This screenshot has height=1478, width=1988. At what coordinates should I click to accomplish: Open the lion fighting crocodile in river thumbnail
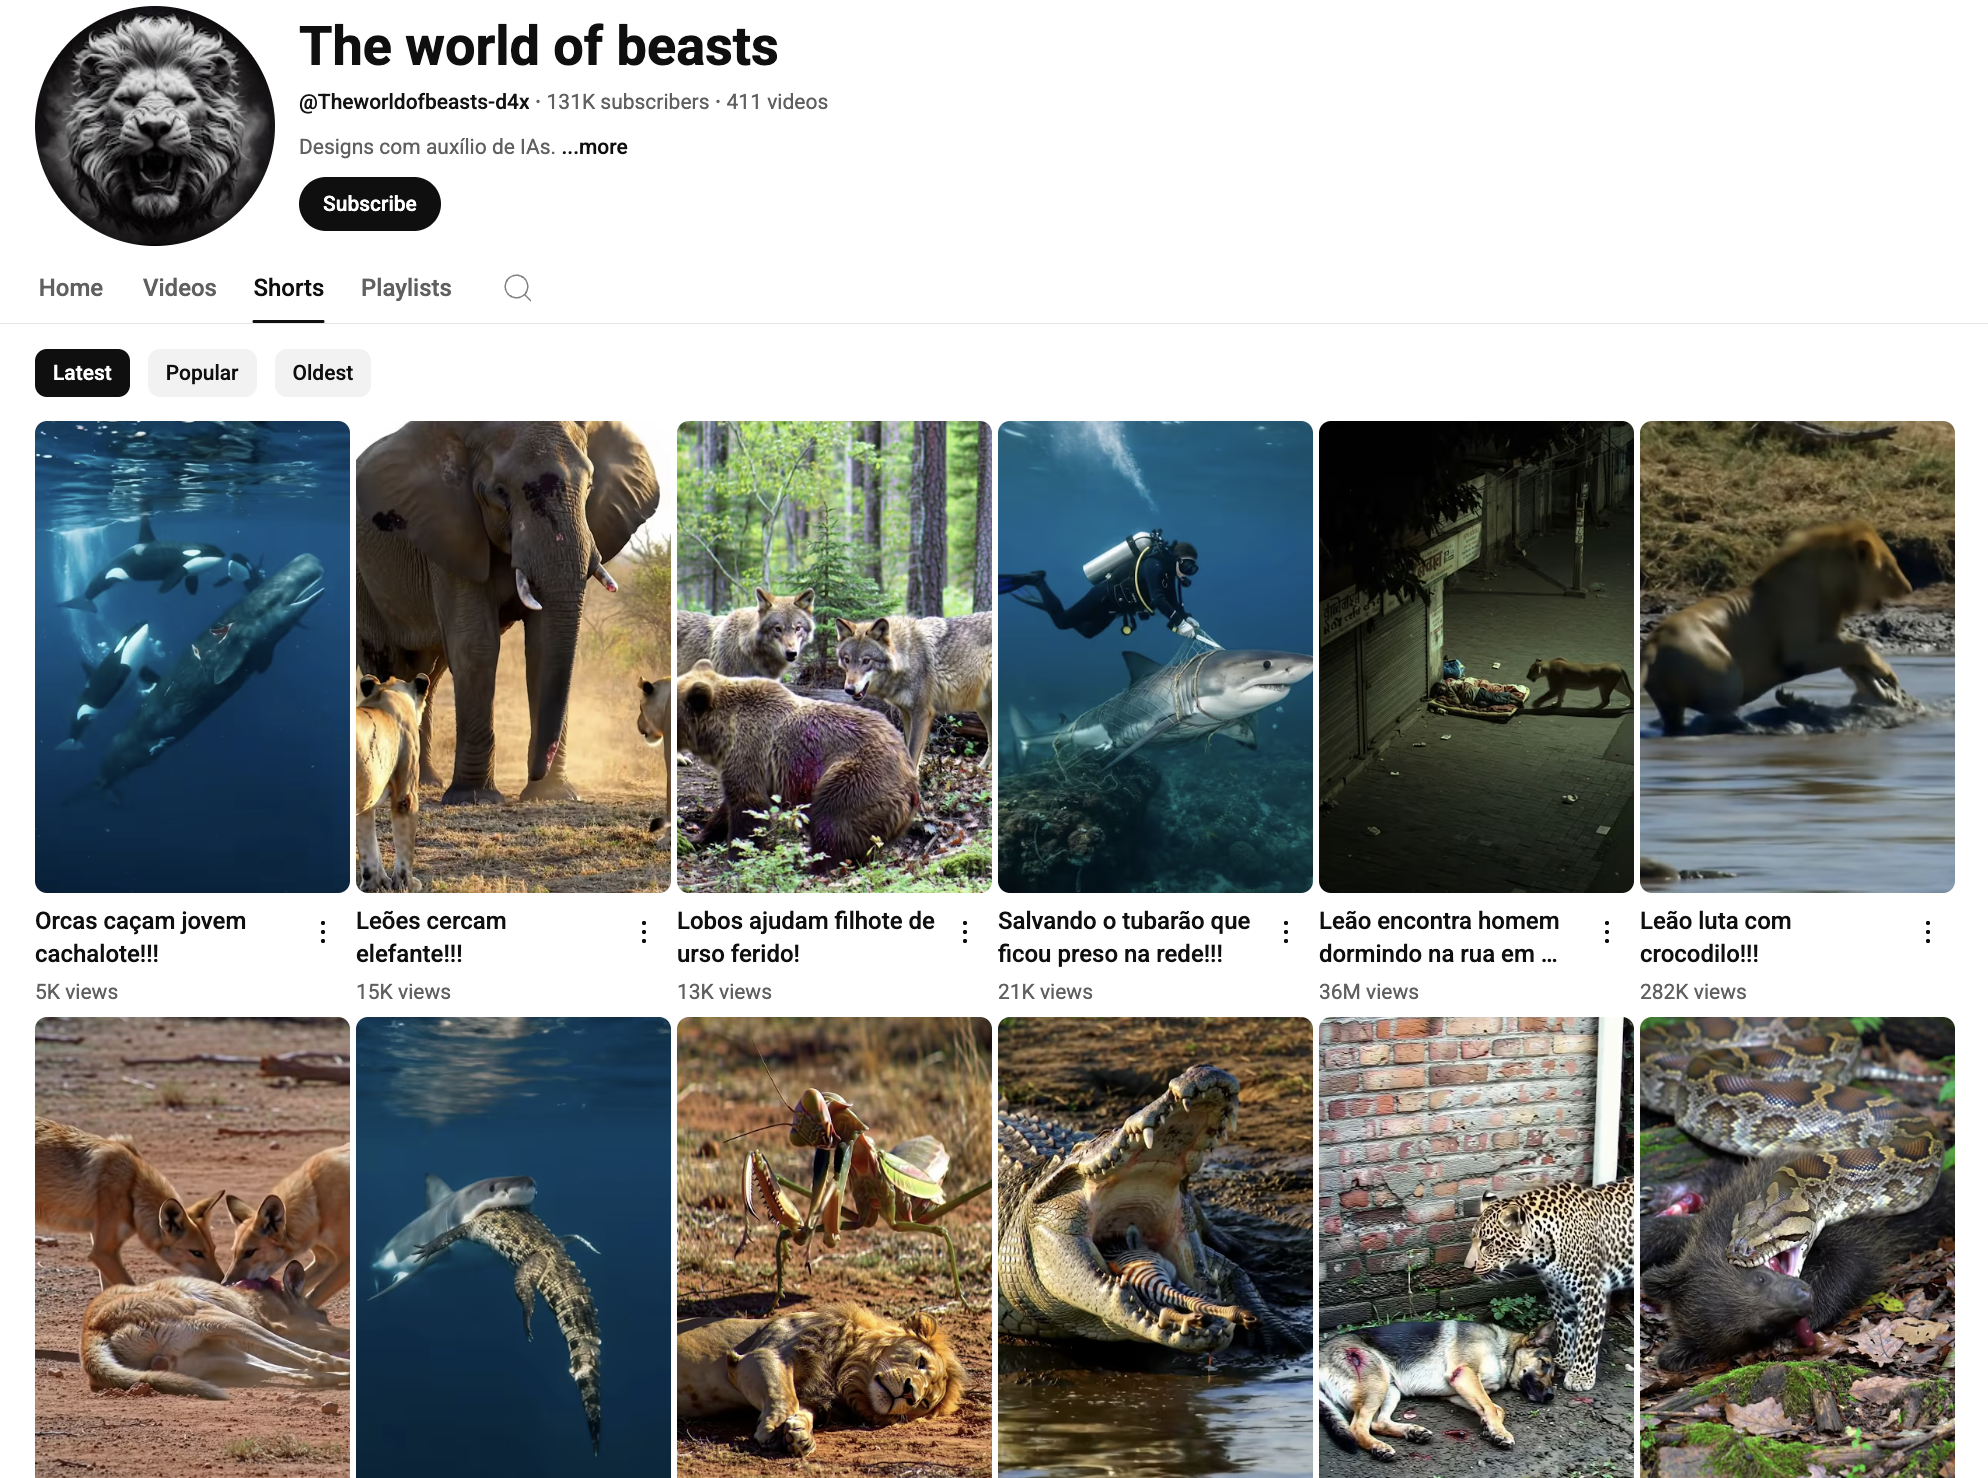[1797, 657]
